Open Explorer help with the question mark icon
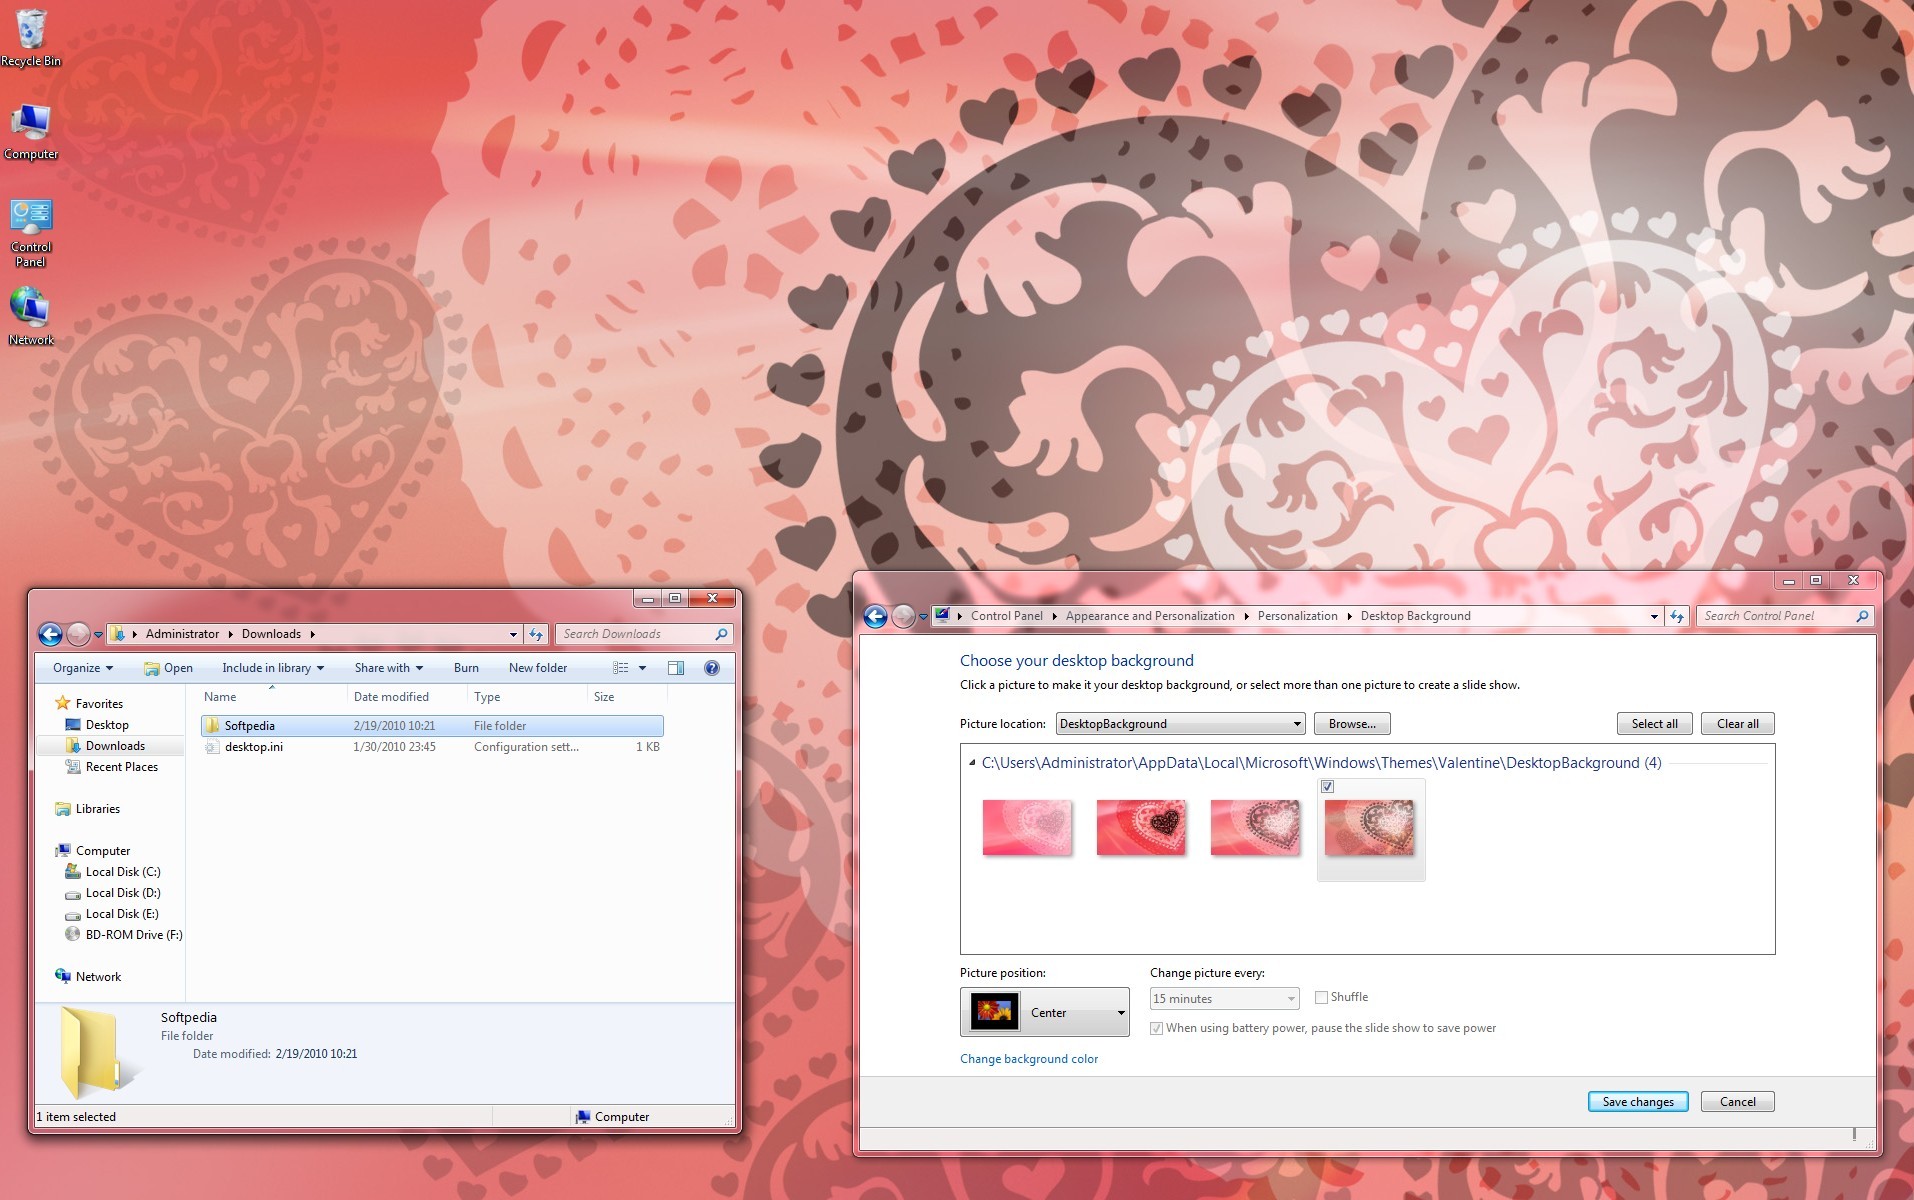This screenshot has width=1914, height=1200. pos(712,668)
